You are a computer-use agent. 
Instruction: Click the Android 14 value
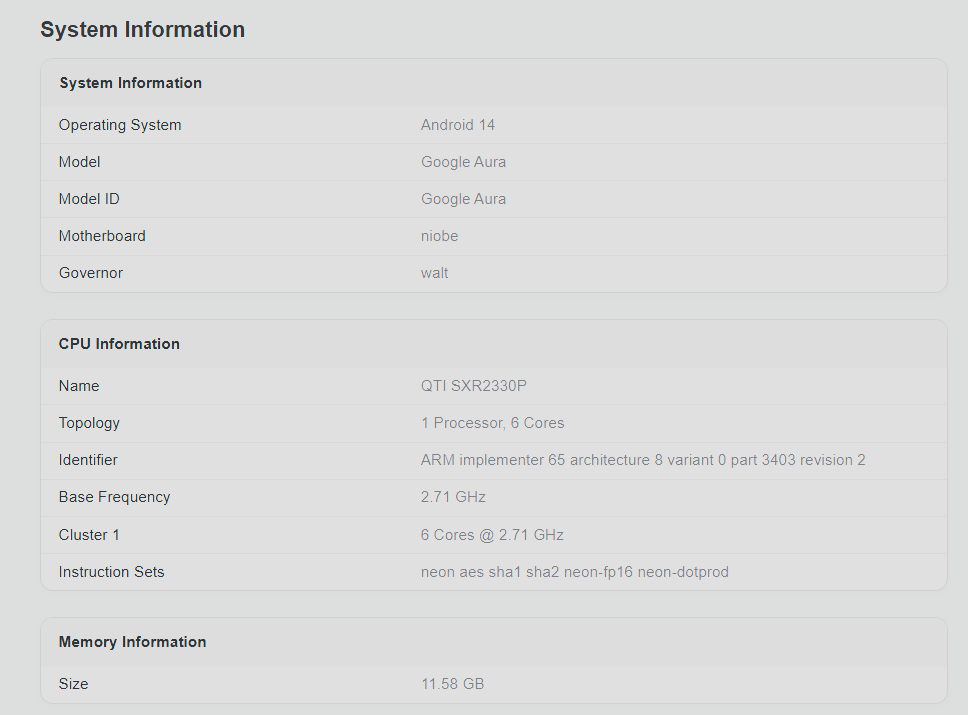(457, 125)
